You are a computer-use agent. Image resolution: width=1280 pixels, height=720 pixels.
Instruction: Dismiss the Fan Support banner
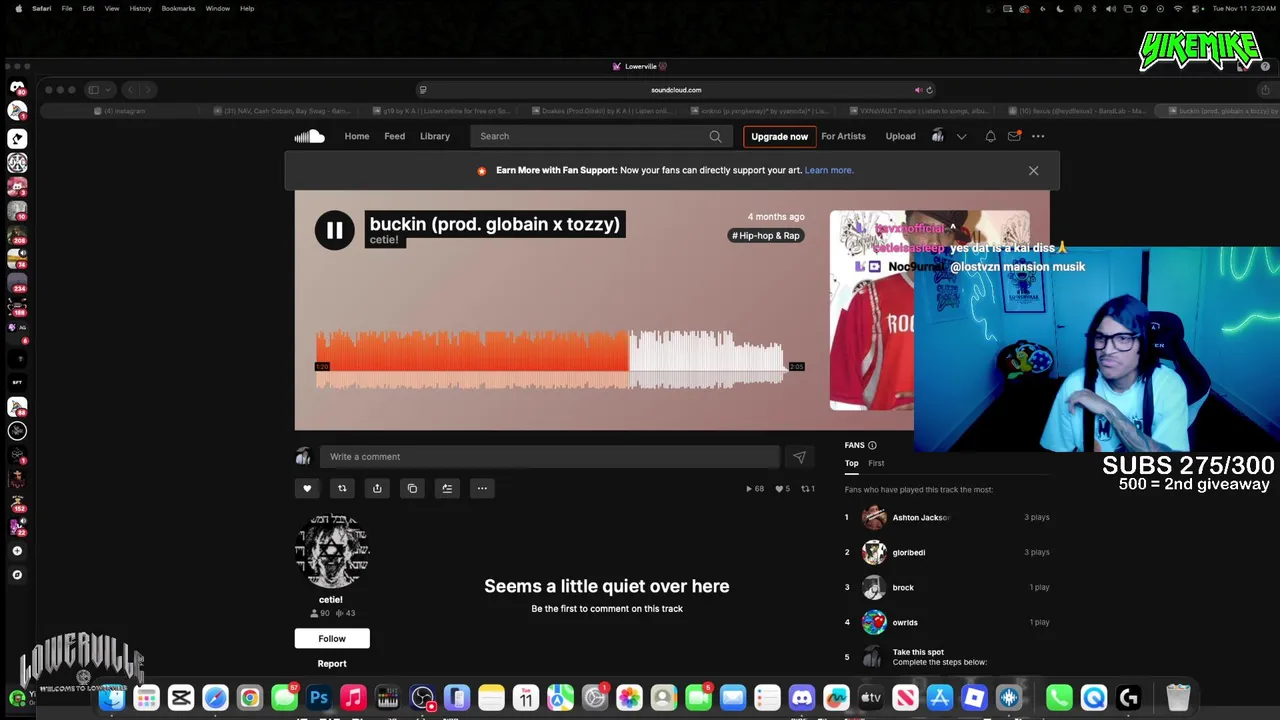(x=1033, y=171)
